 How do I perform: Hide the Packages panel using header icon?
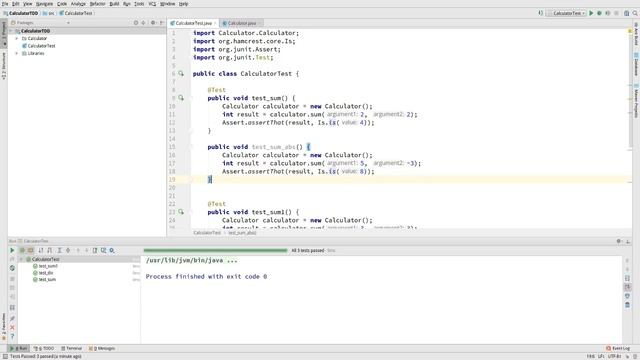tap(162, 23)
